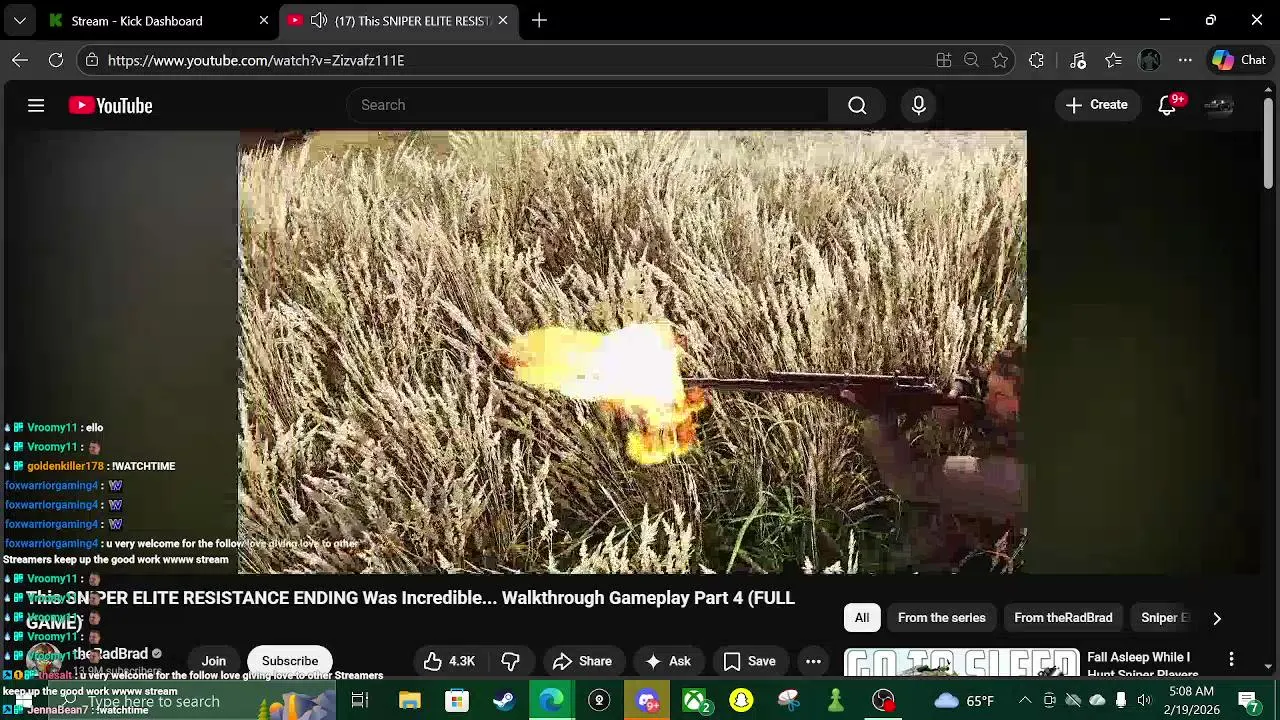Image resolution: width=1280 pixels, height=720 pixels.
Task: Dislike the video with thumbs down
Action: tap(510, 661)
